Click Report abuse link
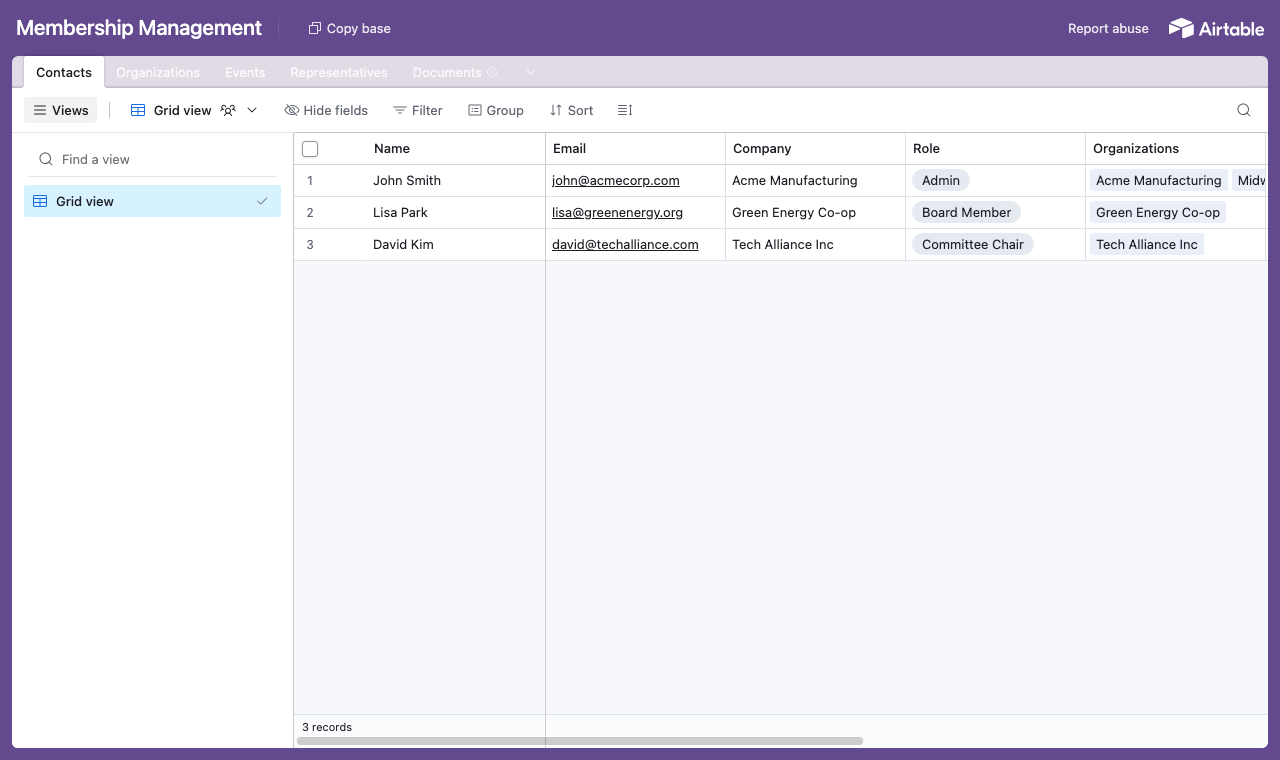The height and width of the screenshot is (760, 1280). (1108, 28)
